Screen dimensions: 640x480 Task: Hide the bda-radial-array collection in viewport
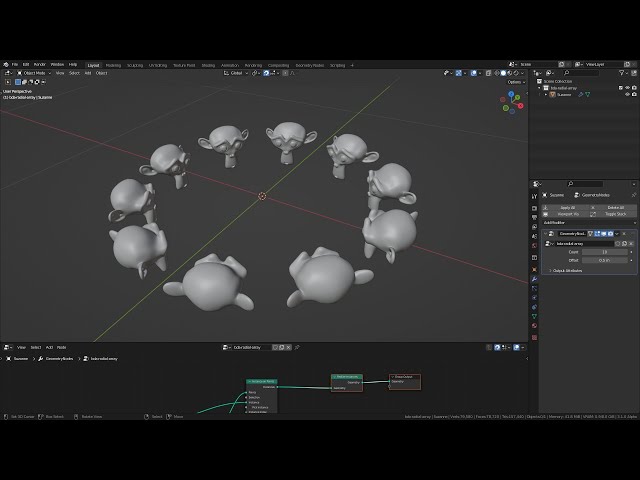pyautogui.click(x=627, y=88)
